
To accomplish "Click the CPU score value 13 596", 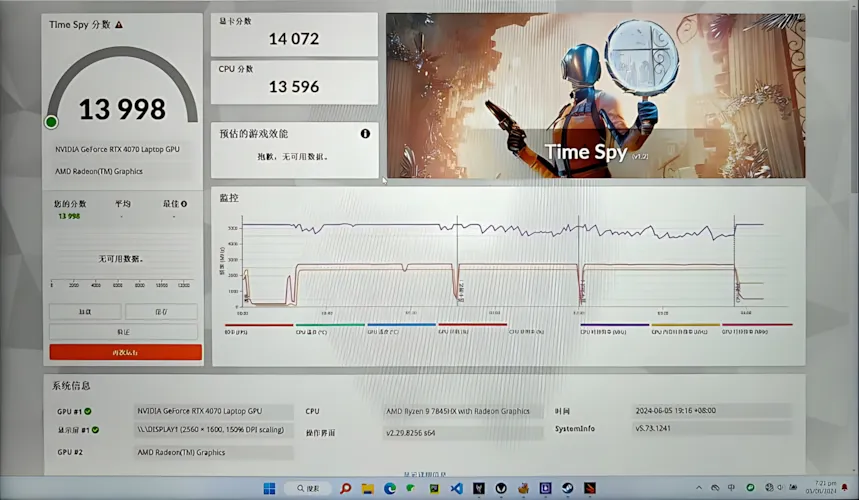I will point(294,87).
